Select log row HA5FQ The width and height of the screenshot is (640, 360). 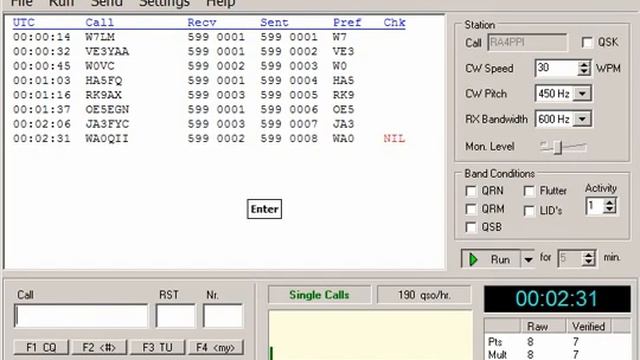[209, 80]
